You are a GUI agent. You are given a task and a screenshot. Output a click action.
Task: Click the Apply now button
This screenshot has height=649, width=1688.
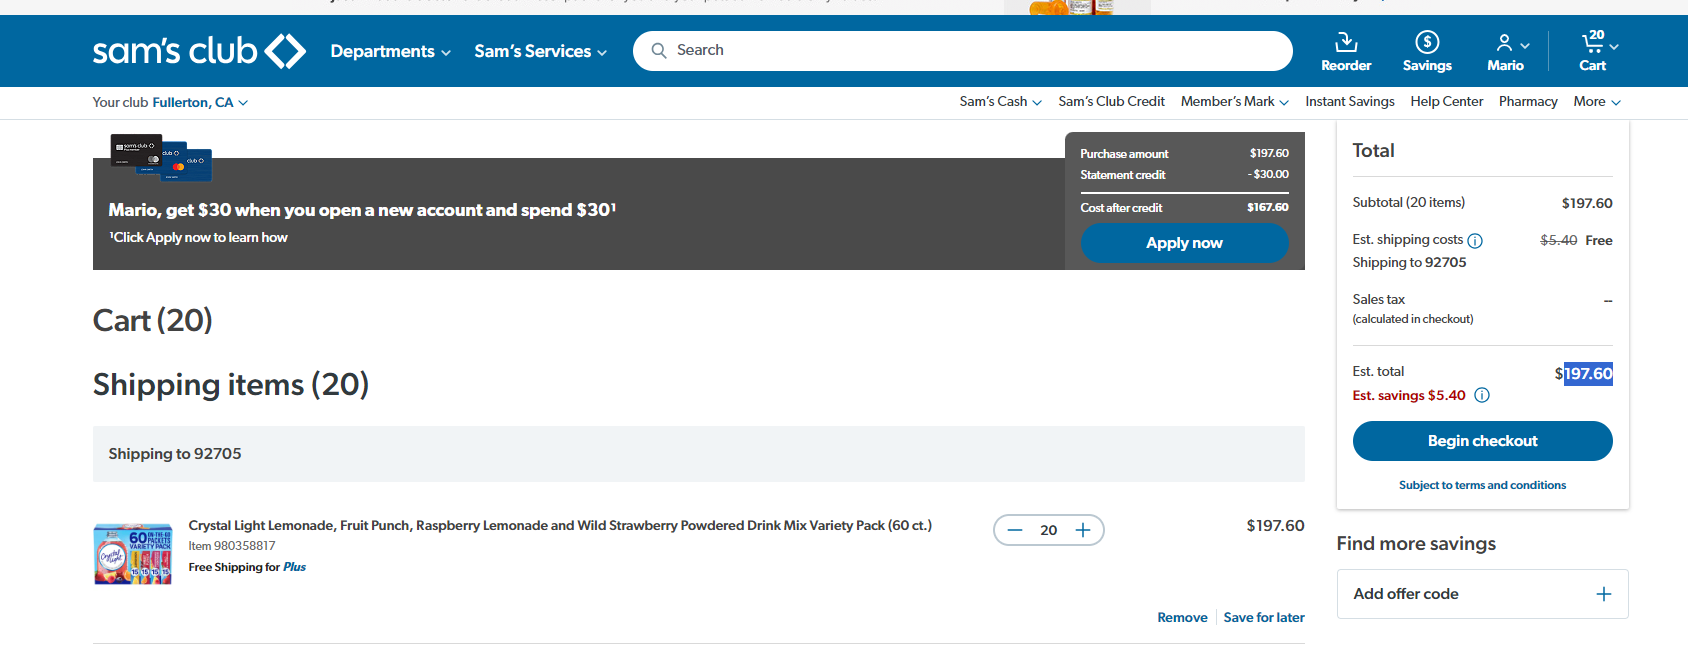point(1185,243)
